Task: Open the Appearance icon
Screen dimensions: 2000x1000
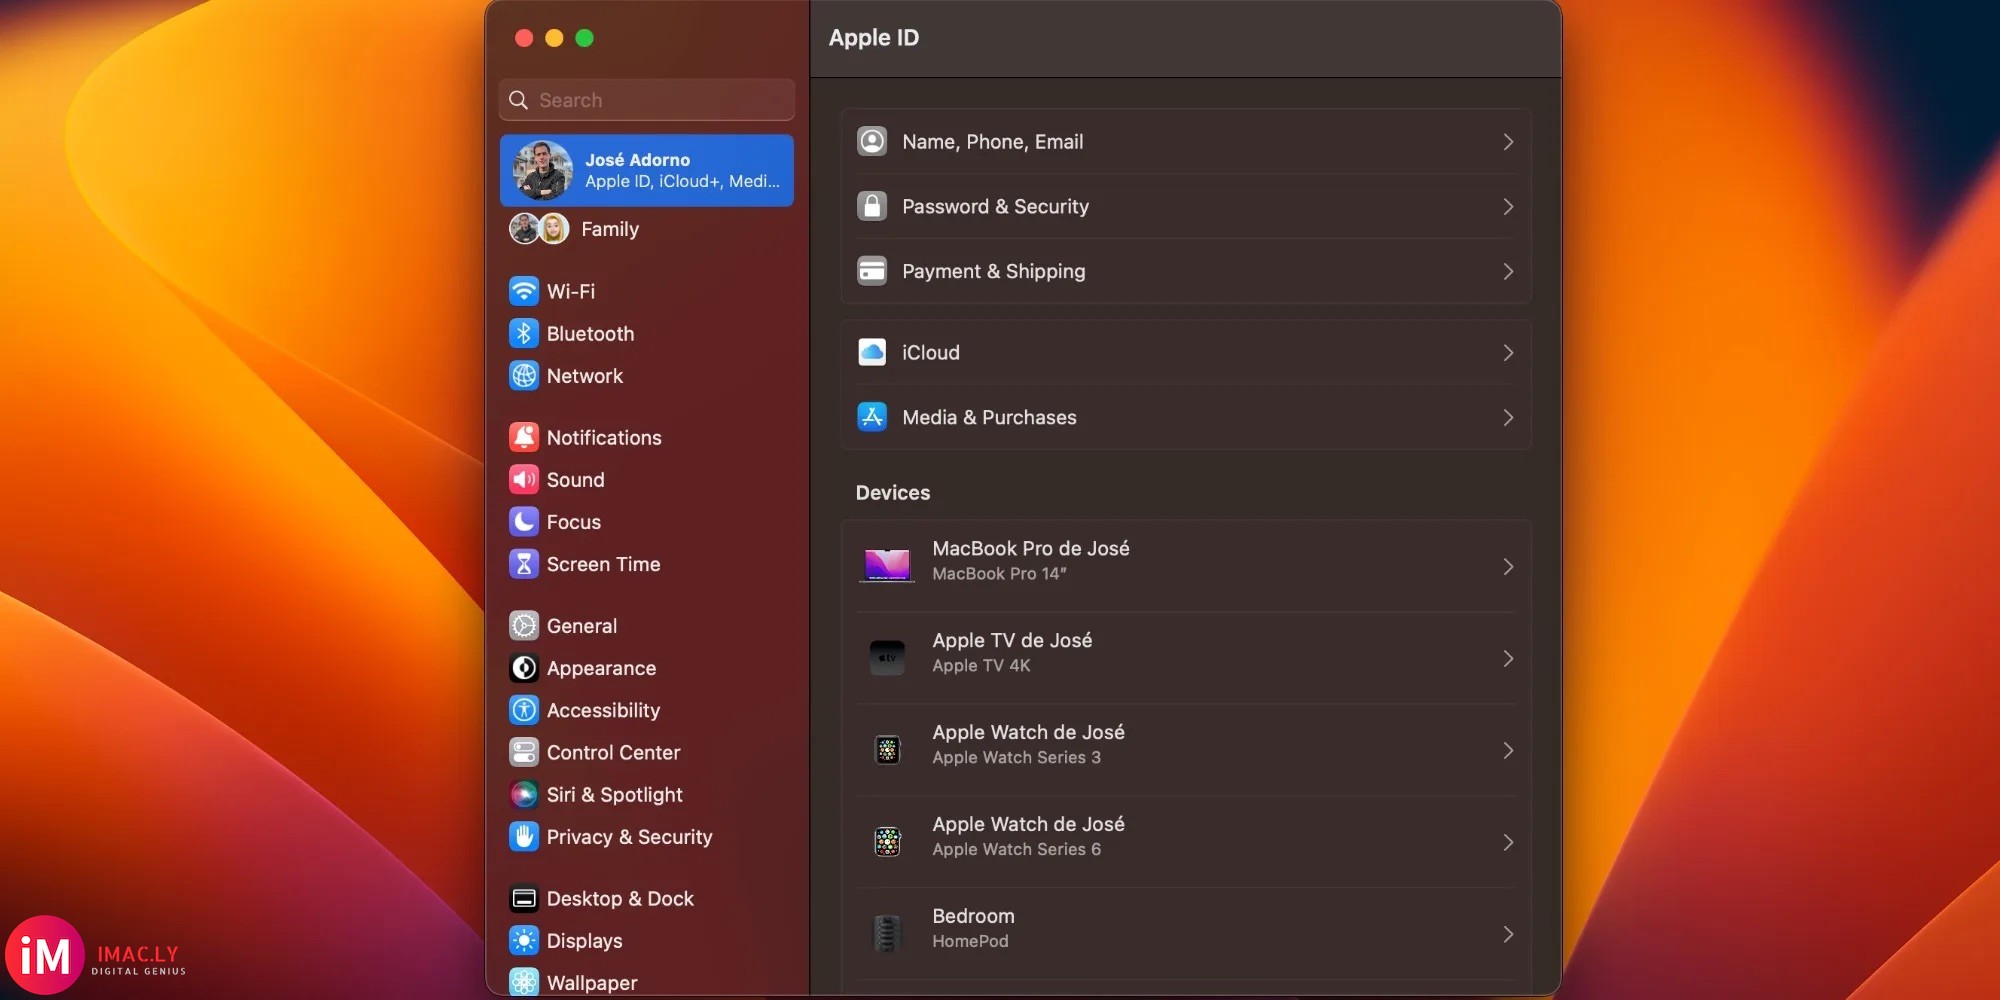Action: pyautogui.click(x=524, y=668)
